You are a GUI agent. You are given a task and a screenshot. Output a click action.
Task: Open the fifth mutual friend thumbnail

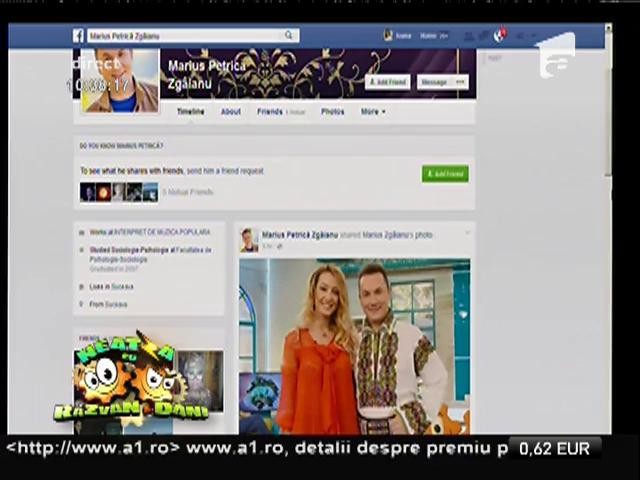150,192
